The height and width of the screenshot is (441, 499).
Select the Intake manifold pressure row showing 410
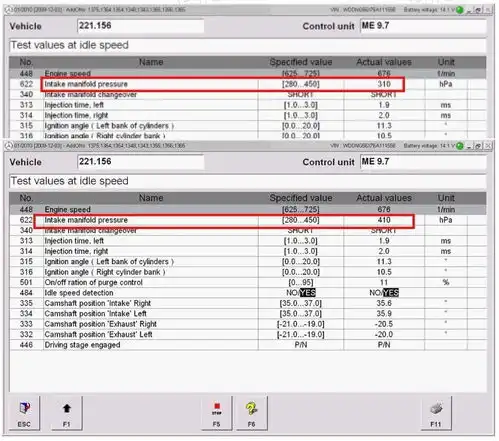tap(248, 220)
